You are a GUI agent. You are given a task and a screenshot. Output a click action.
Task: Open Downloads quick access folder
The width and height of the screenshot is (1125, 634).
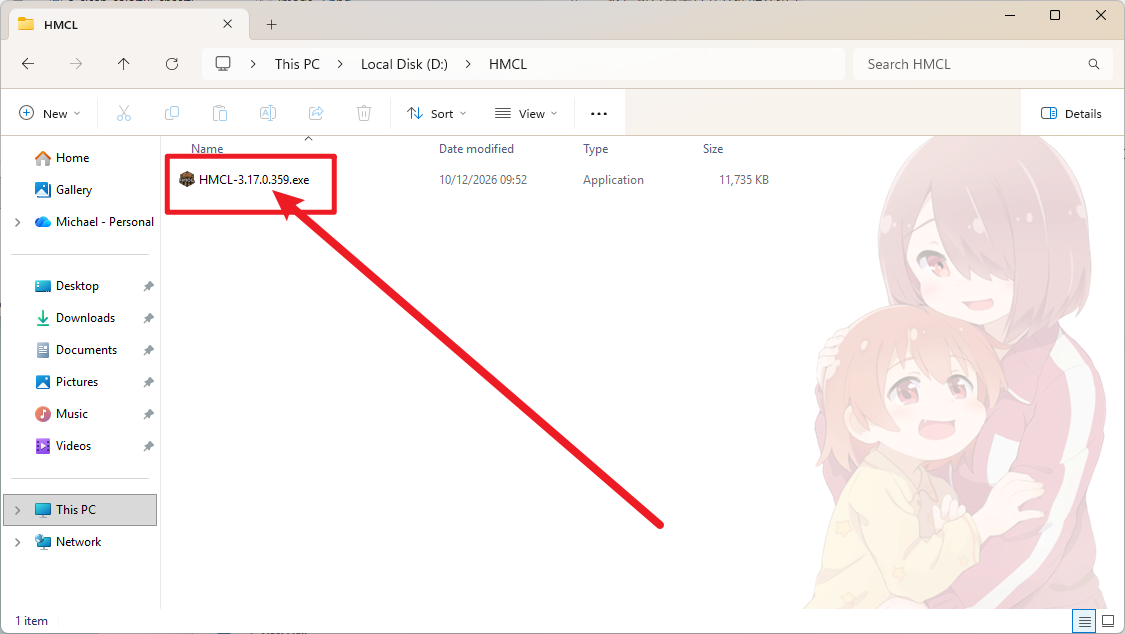coord(85,318)
